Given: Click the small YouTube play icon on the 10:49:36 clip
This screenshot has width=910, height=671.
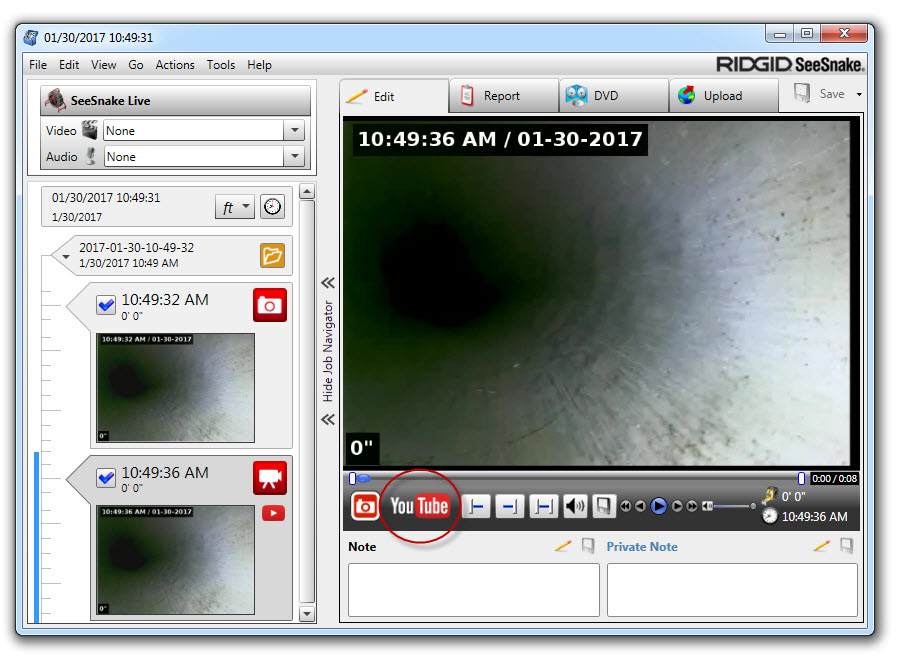Looking at the screenshot, I should (273, 513).
